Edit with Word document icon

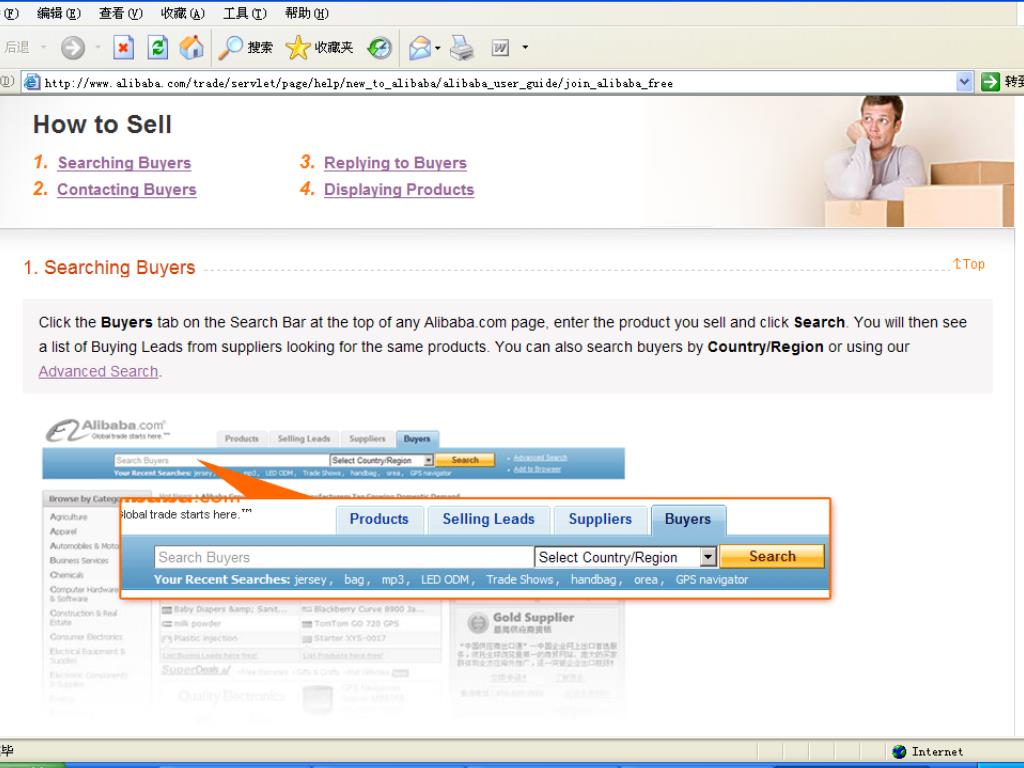[500, 48]
